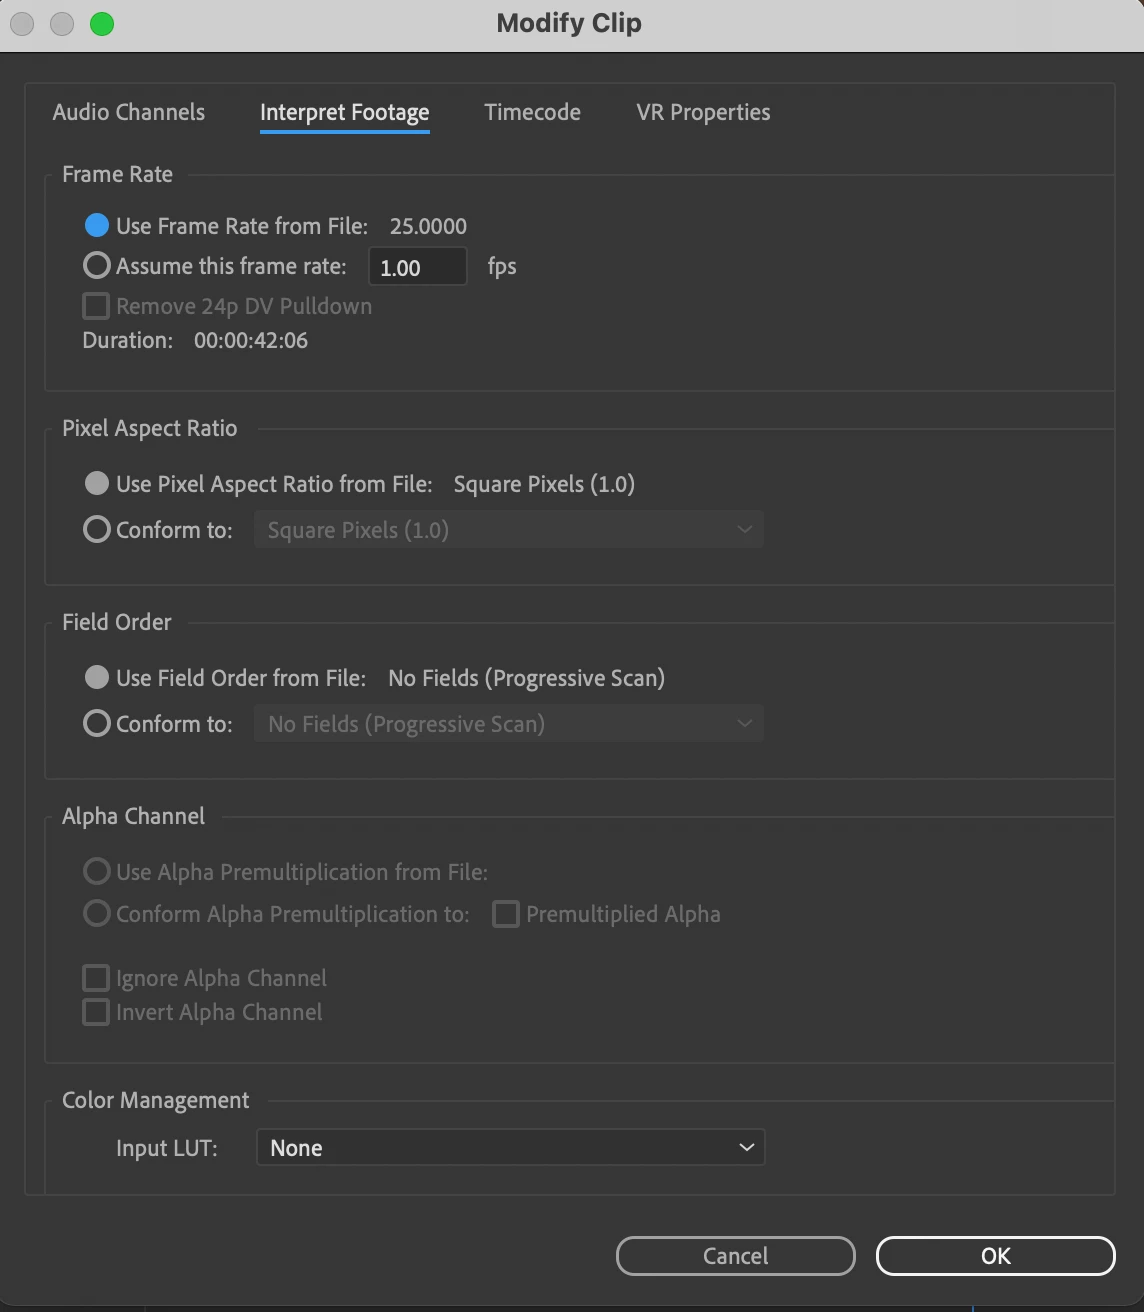Select Conform Alpha Premultiplication to radio
Image resolution: width=1144 pixels, height=1312 pixels.
[97, 914]
